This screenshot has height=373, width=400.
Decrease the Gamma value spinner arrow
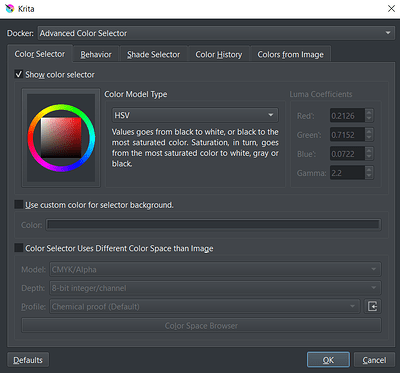coord(369,176)
